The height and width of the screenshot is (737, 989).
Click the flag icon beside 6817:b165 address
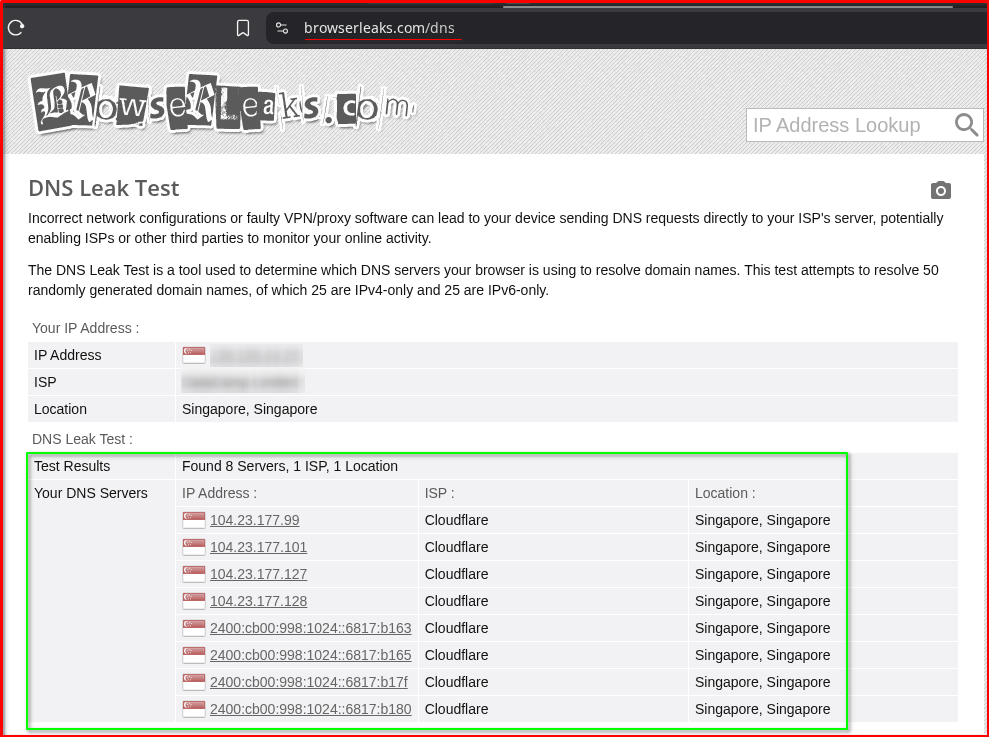point(194,656)
